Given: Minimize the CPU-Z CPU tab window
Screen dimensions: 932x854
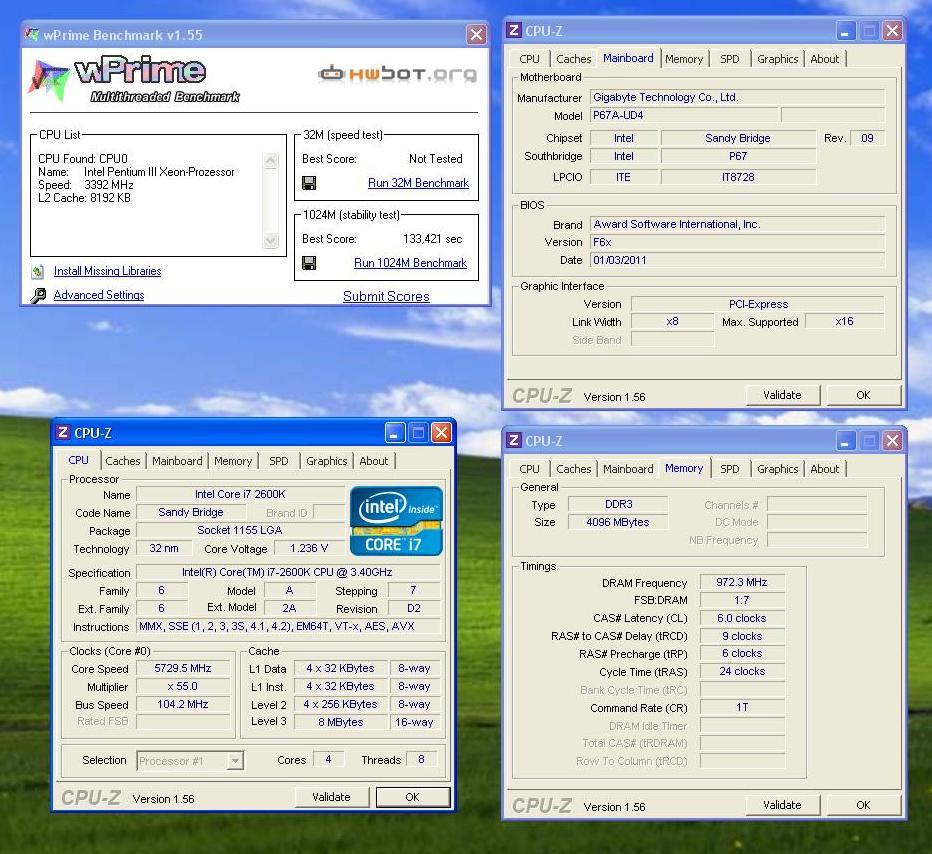Looking at the screenshot, I should pos(395,433).
